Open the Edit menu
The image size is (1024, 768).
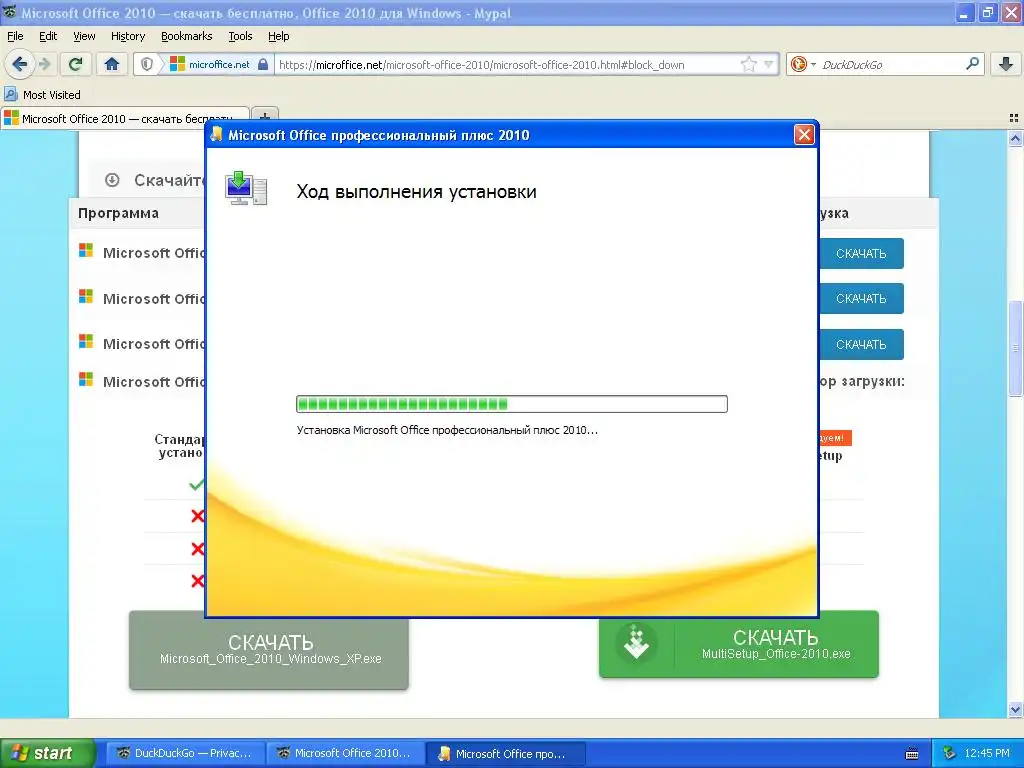point(48,36)
